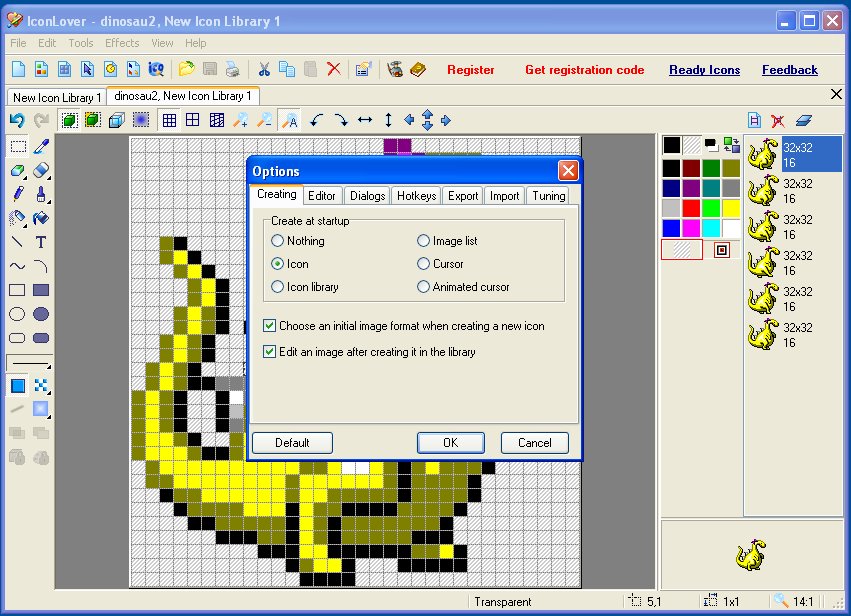Screen dimensions: 851x616
Task: Select the Animated cursor radio button
Action: point(463,287)
